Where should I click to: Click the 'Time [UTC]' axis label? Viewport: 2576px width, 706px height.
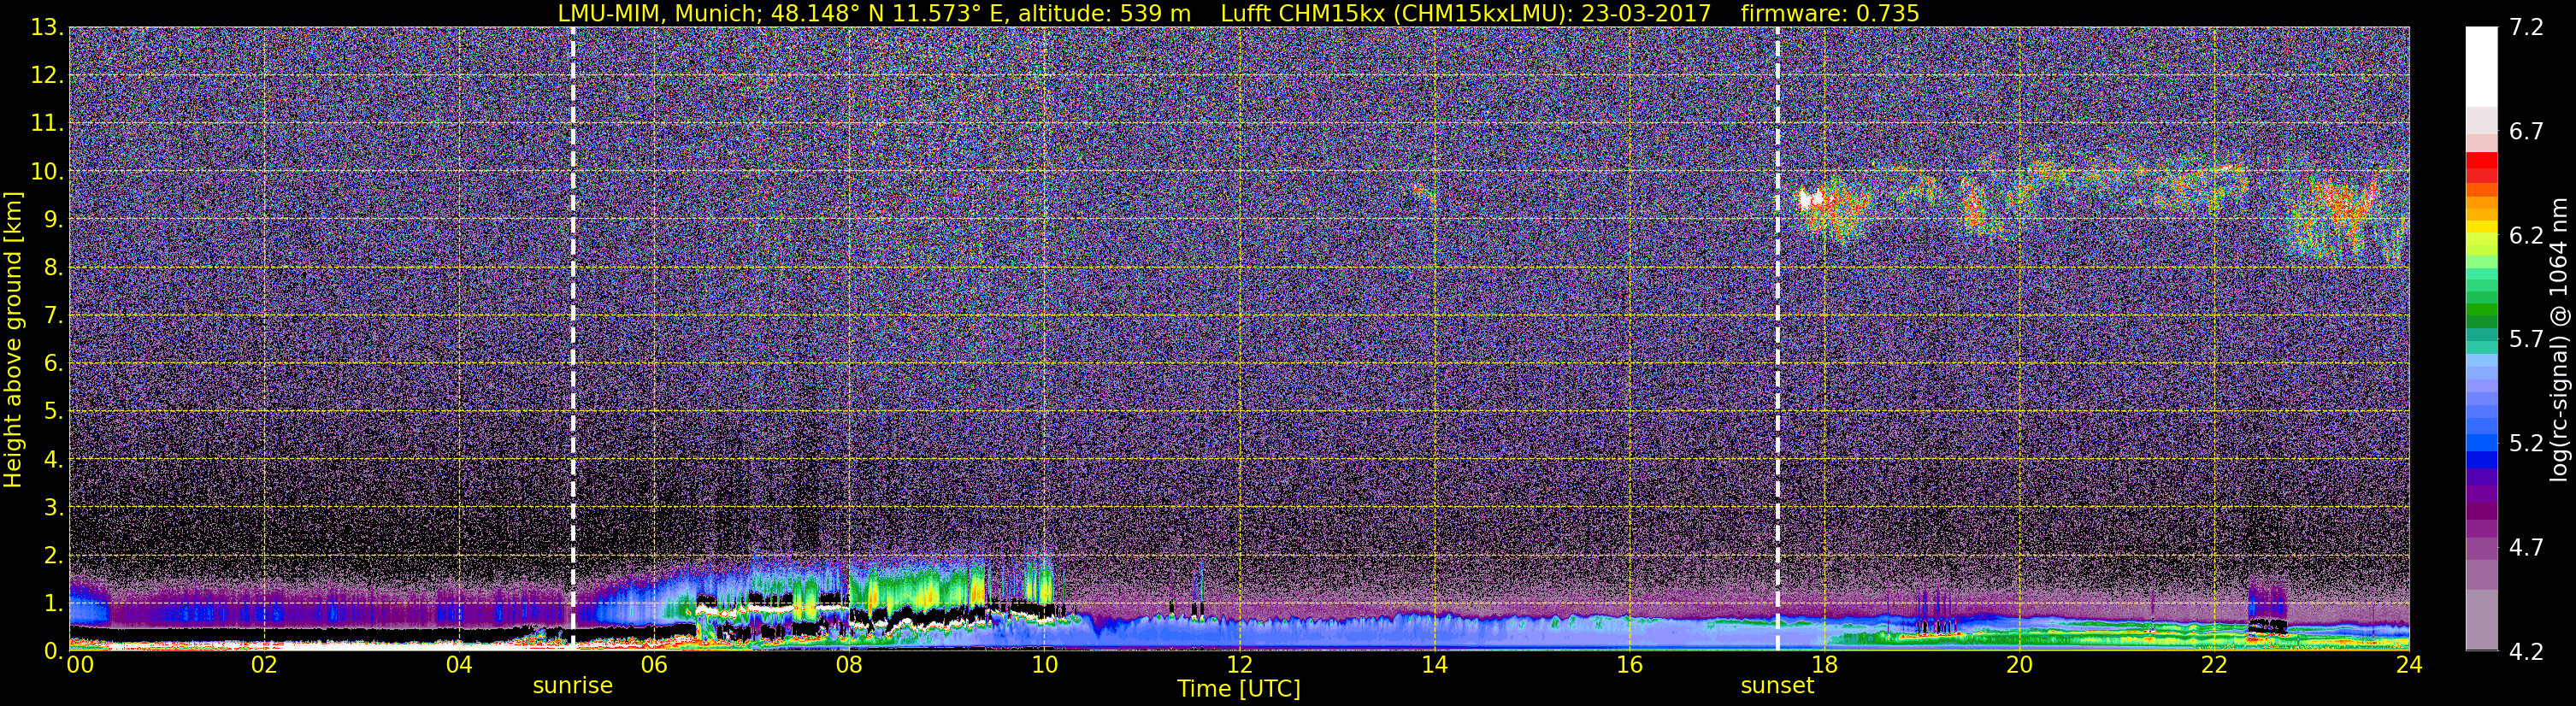(1239, 689)
